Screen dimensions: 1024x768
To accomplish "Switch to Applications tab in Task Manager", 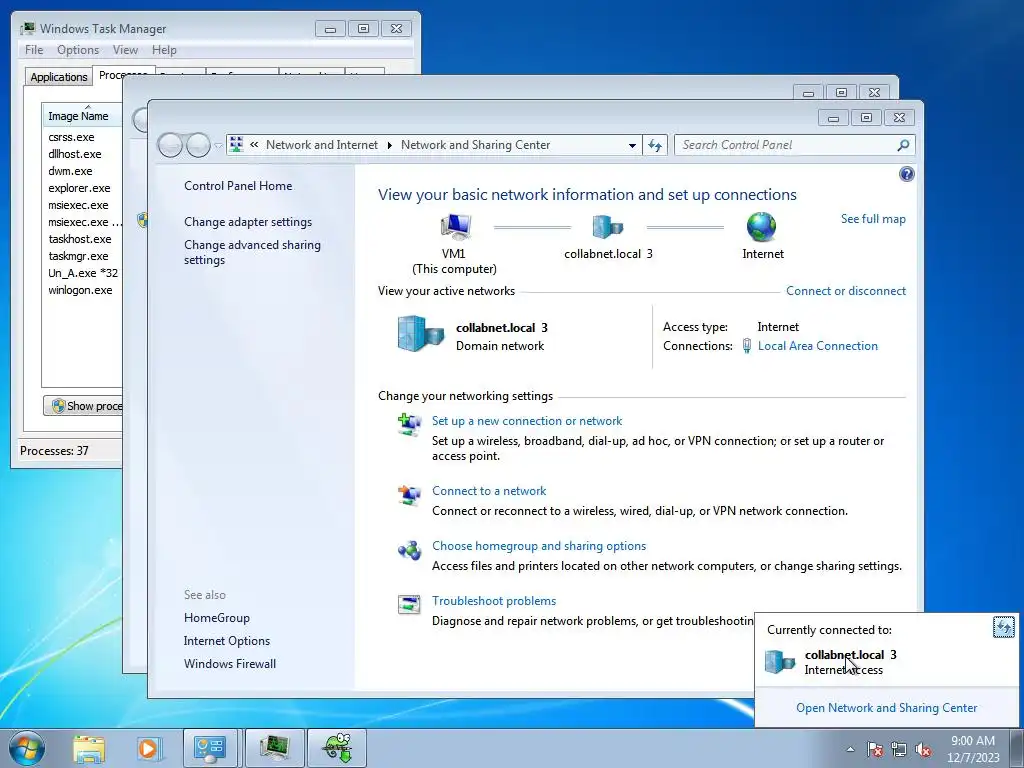I will point(59,76).
